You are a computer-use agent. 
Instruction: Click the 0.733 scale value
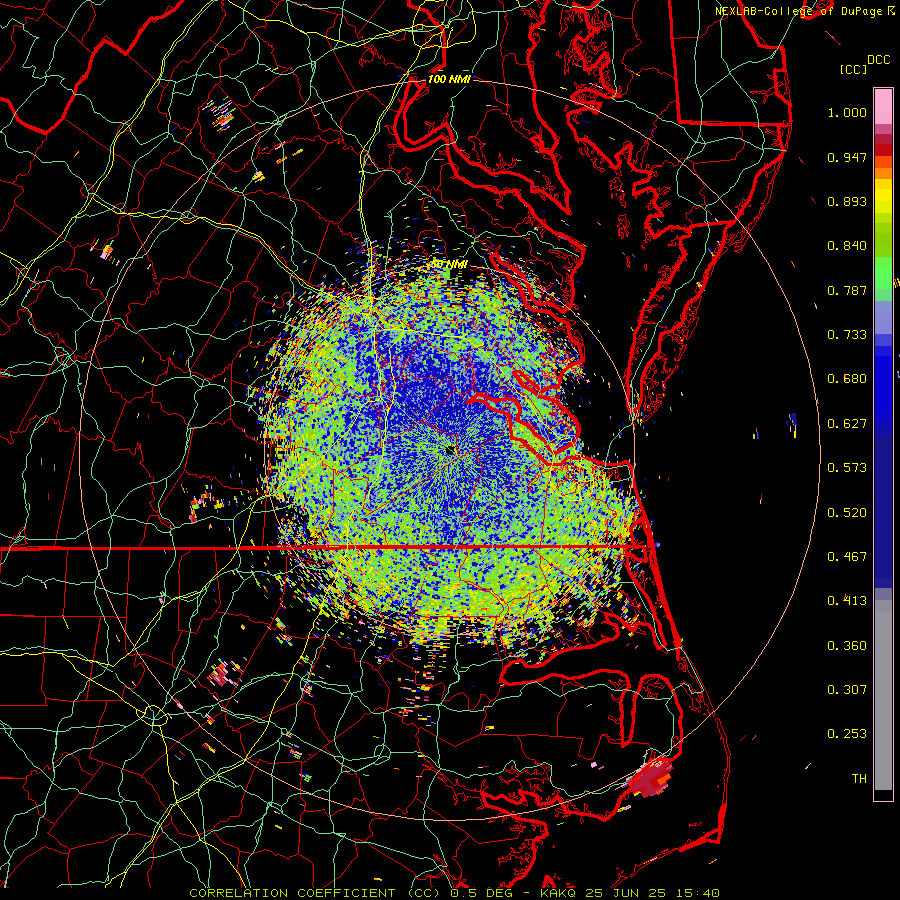point(847,335)
